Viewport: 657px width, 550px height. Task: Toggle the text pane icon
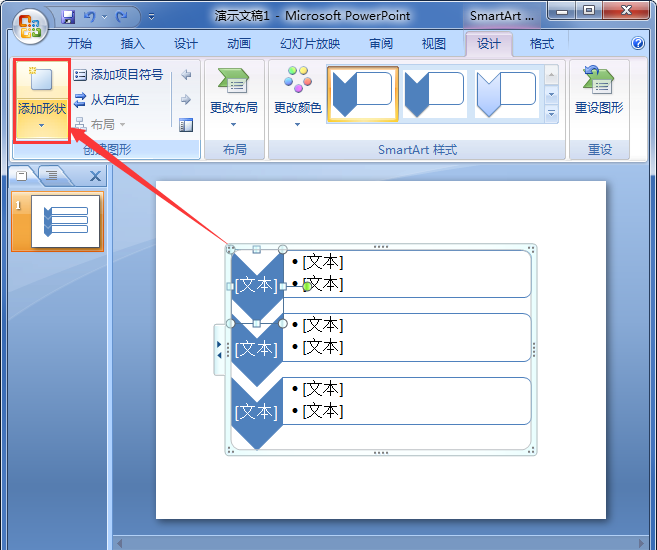pyautogui.click(x=186, y=124)
